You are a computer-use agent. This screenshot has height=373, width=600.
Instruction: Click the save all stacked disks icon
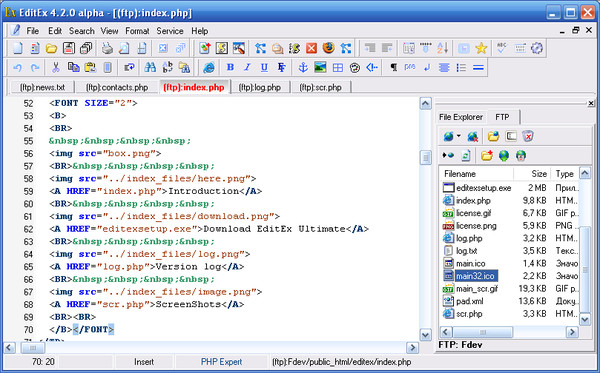click(86, 48)
